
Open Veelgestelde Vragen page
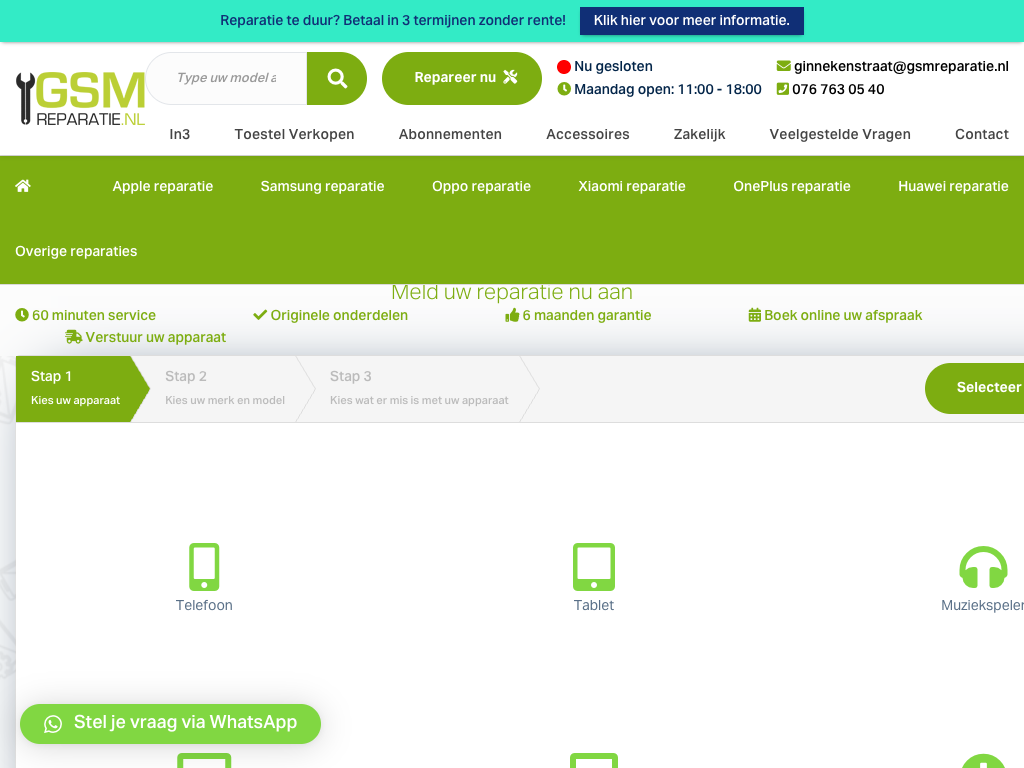[x=840, y=134]
